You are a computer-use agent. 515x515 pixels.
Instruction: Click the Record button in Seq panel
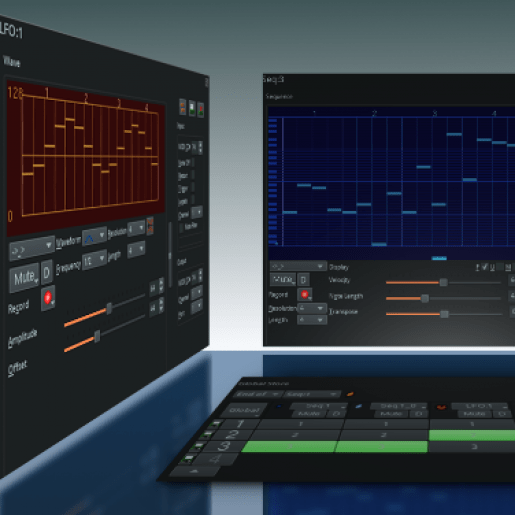[x=304, y=294]
